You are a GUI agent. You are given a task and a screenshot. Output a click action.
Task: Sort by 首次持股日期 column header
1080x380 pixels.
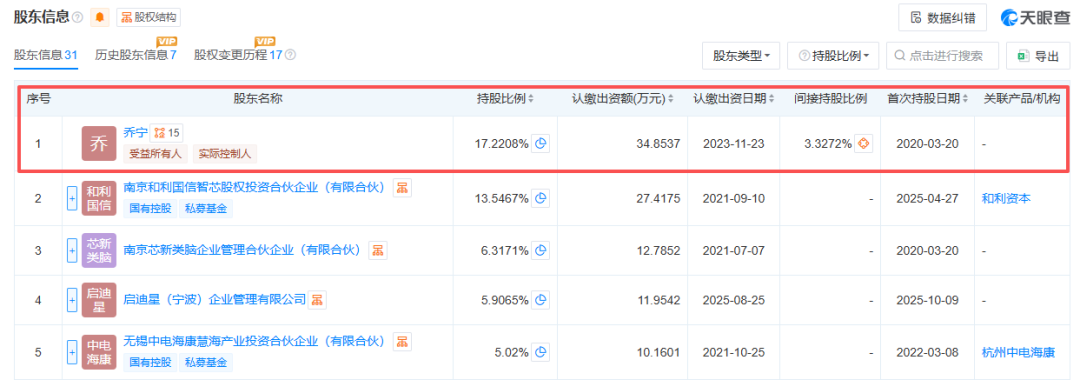[x=927, y=99]
